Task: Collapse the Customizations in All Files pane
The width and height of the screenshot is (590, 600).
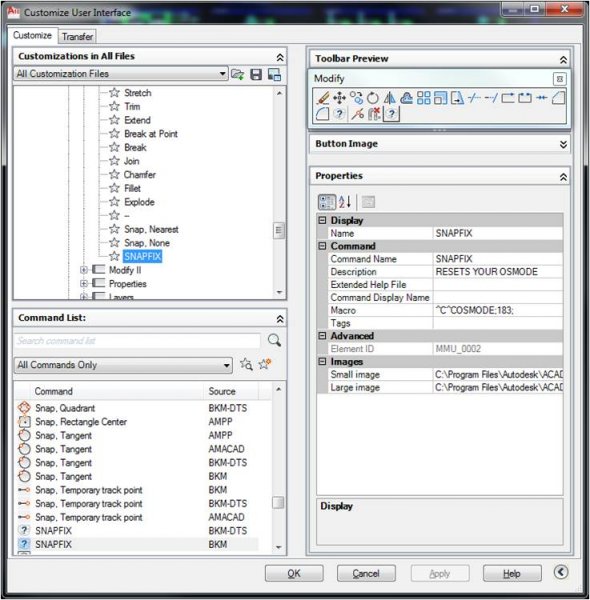Action: (280, 57)
